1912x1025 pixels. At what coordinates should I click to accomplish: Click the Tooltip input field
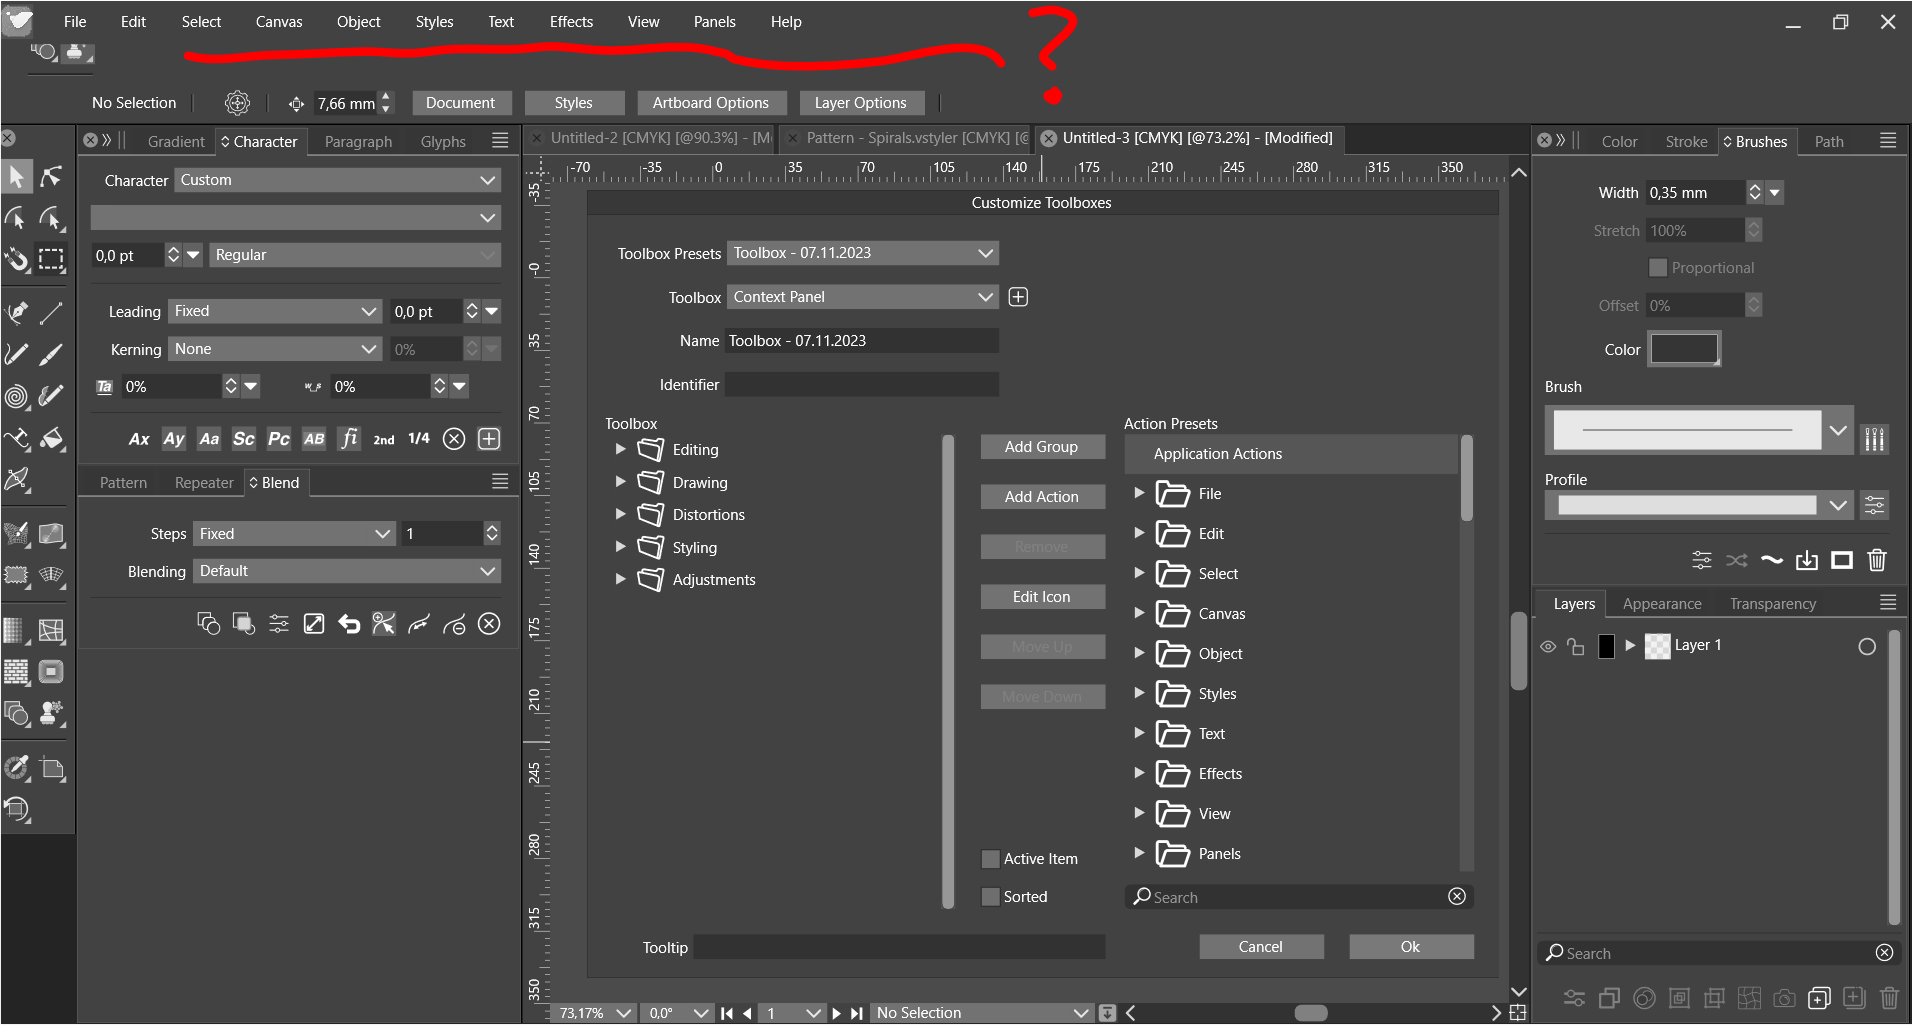click(899, 947)
